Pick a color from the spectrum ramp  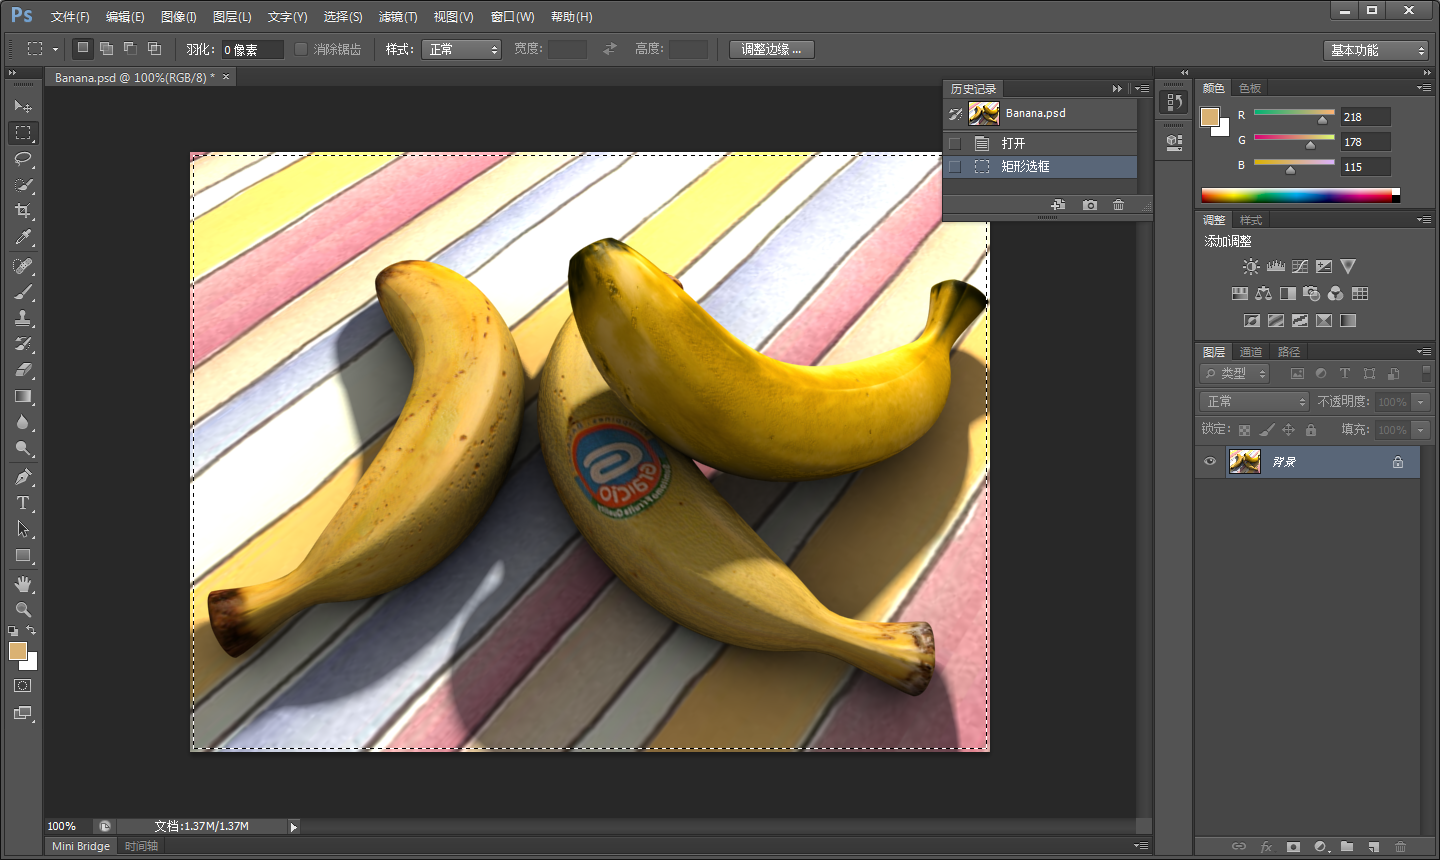click(x=1300, y=195)
